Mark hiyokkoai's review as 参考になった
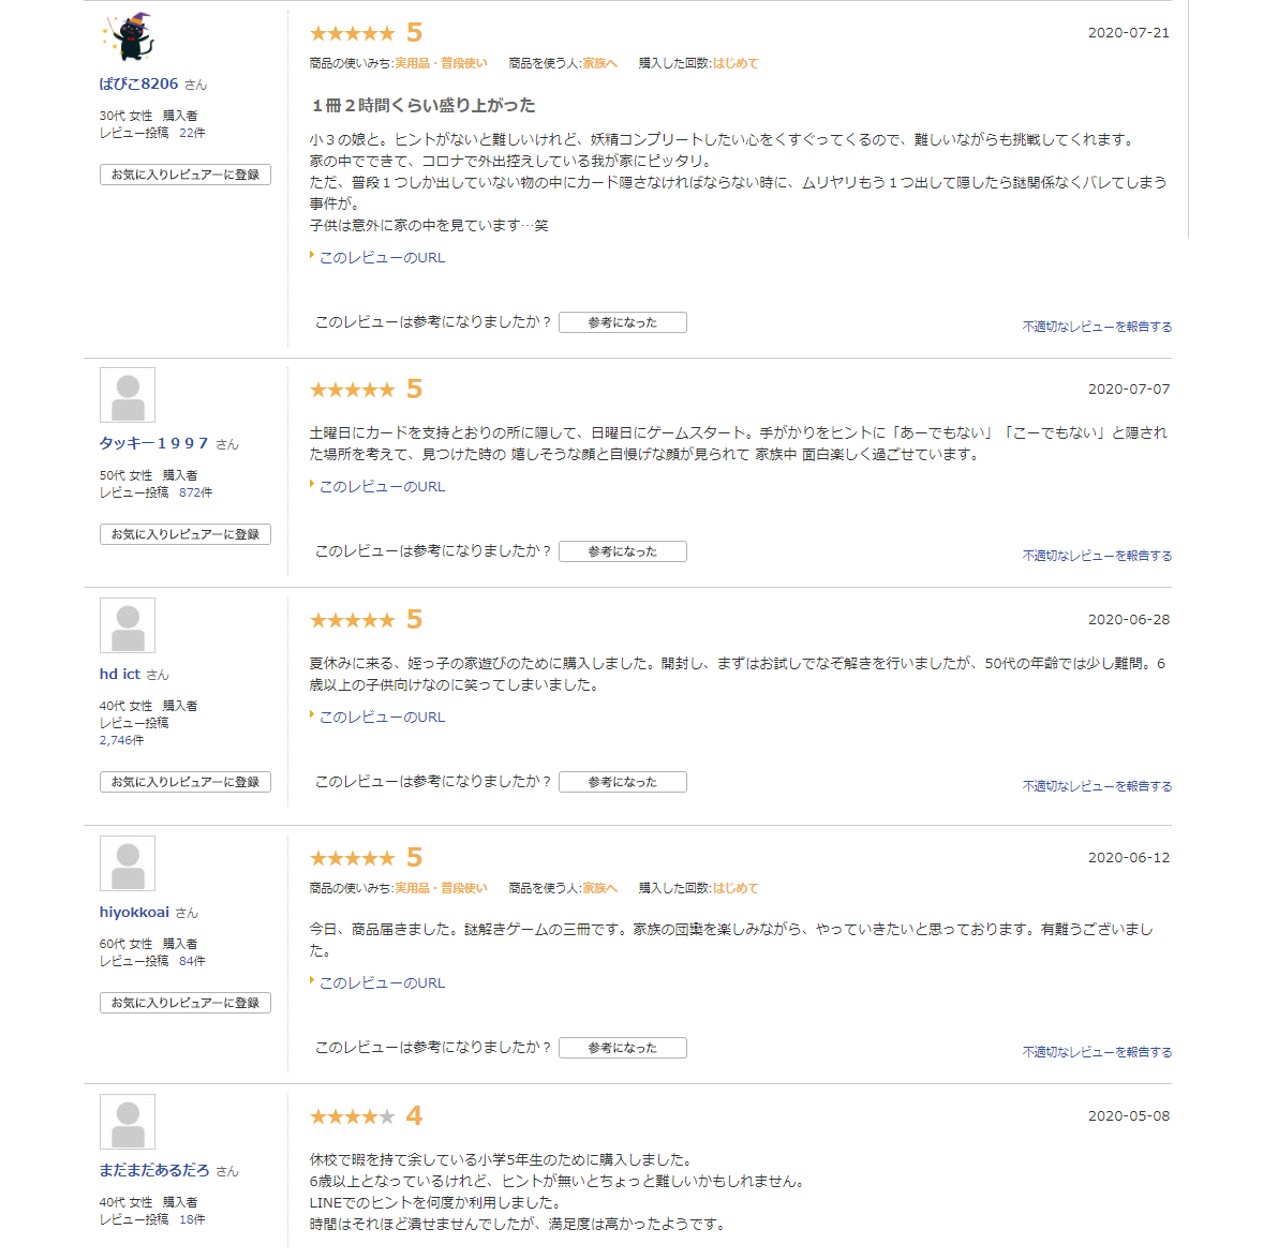The image size is (1267, 1248). coord(622,1048)
